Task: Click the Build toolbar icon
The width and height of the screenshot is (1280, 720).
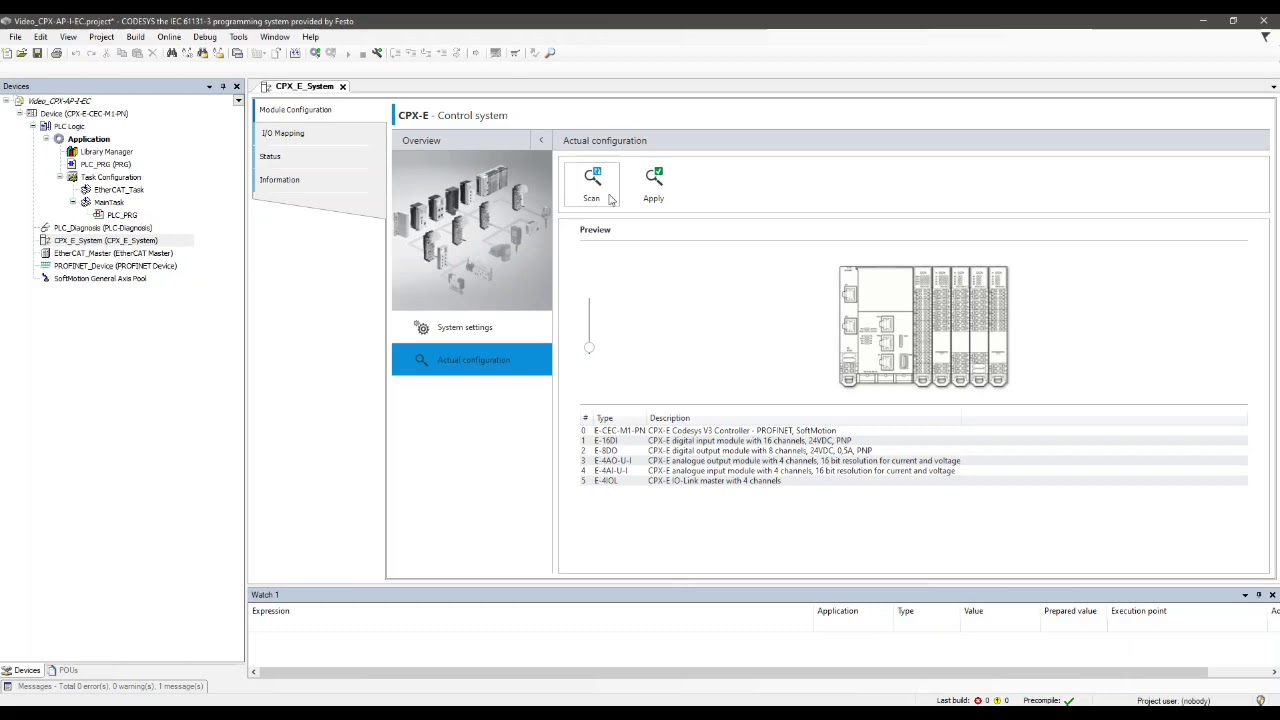Action: point(295,53)
